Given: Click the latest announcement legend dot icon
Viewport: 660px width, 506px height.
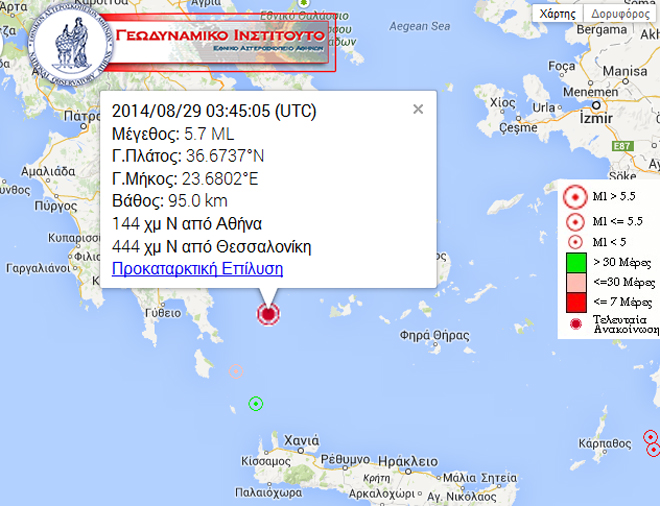Looking at the screenshot, I should 576,325.
